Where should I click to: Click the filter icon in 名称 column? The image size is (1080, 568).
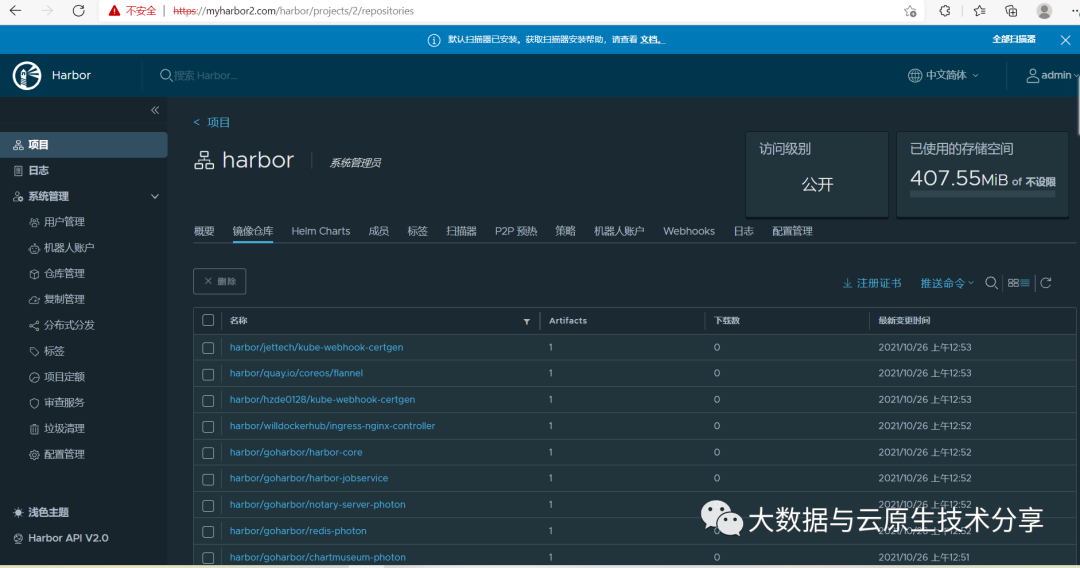tap(527, 322)
